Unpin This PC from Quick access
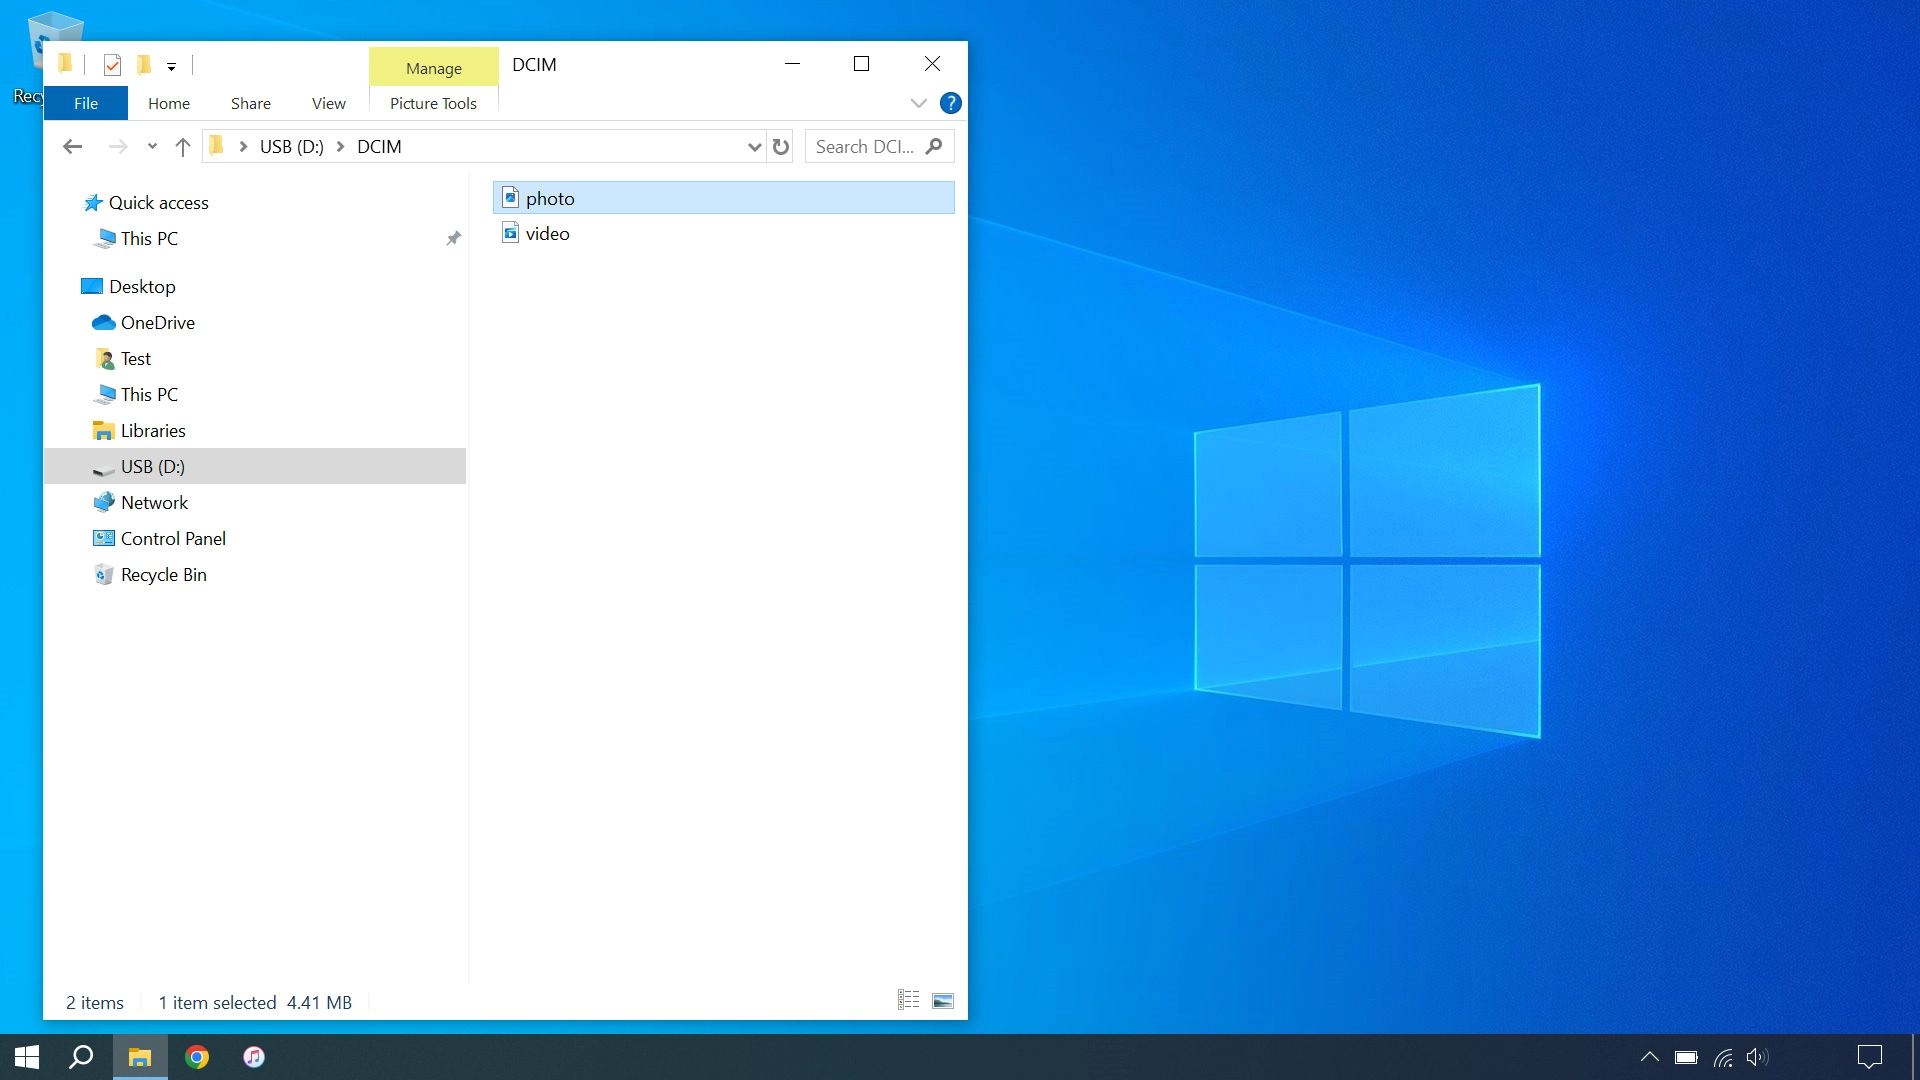Viewport: 1920px width, 1080px height. (x=454, y=238)
